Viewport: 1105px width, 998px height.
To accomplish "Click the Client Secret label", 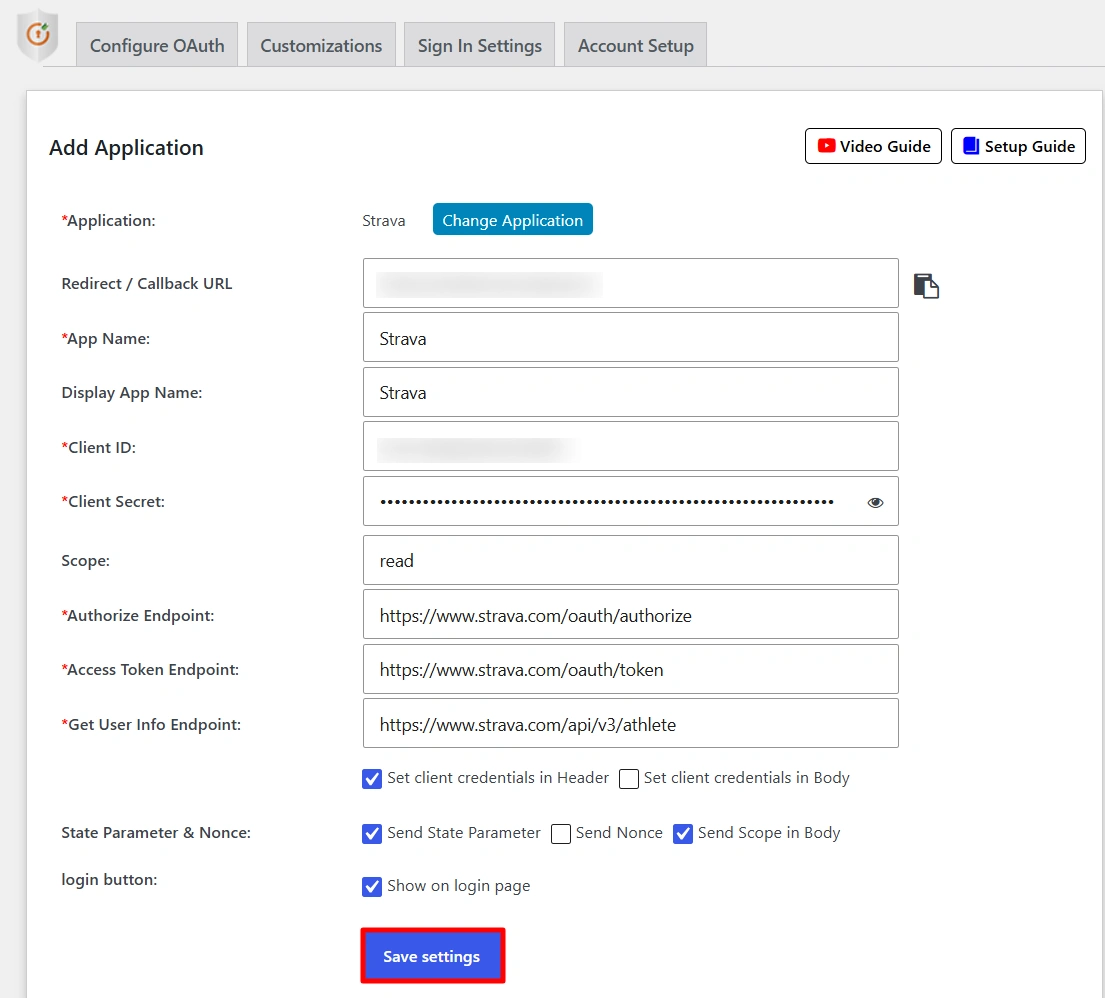I will coord(113,502).
